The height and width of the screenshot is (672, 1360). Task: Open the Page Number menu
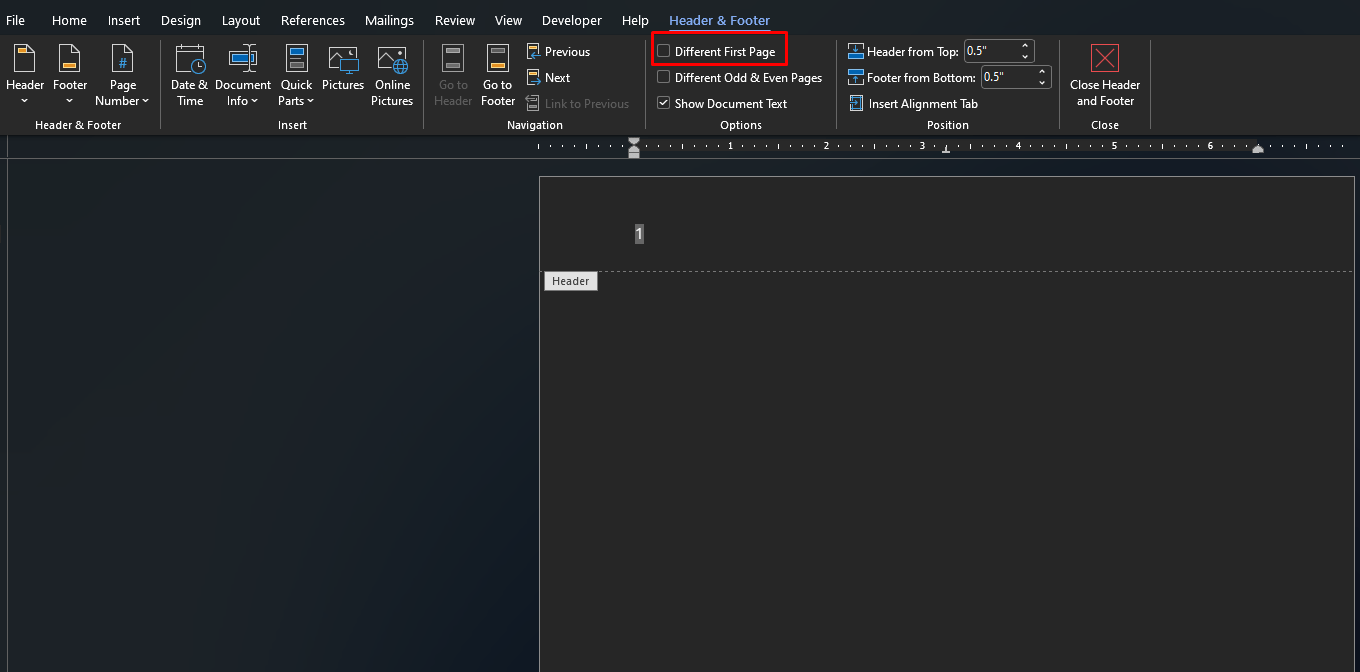(x=122, y=75)
